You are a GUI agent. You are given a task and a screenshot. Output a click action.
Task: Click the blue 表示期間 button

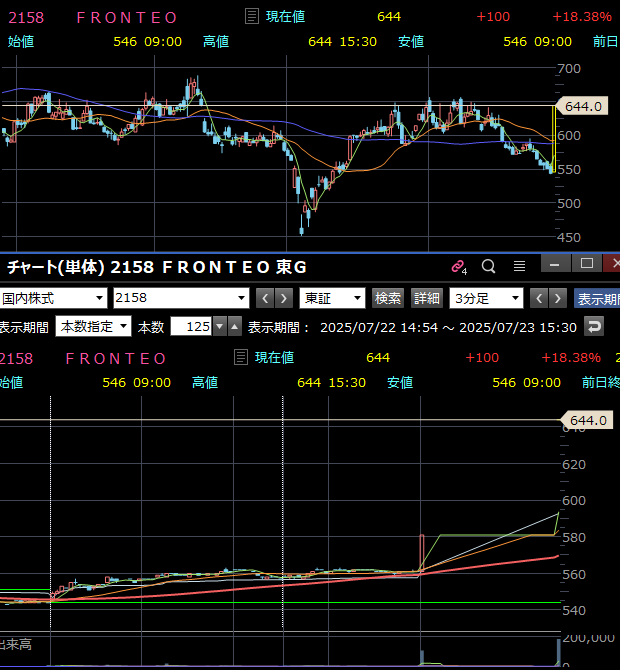pos(597,299)
